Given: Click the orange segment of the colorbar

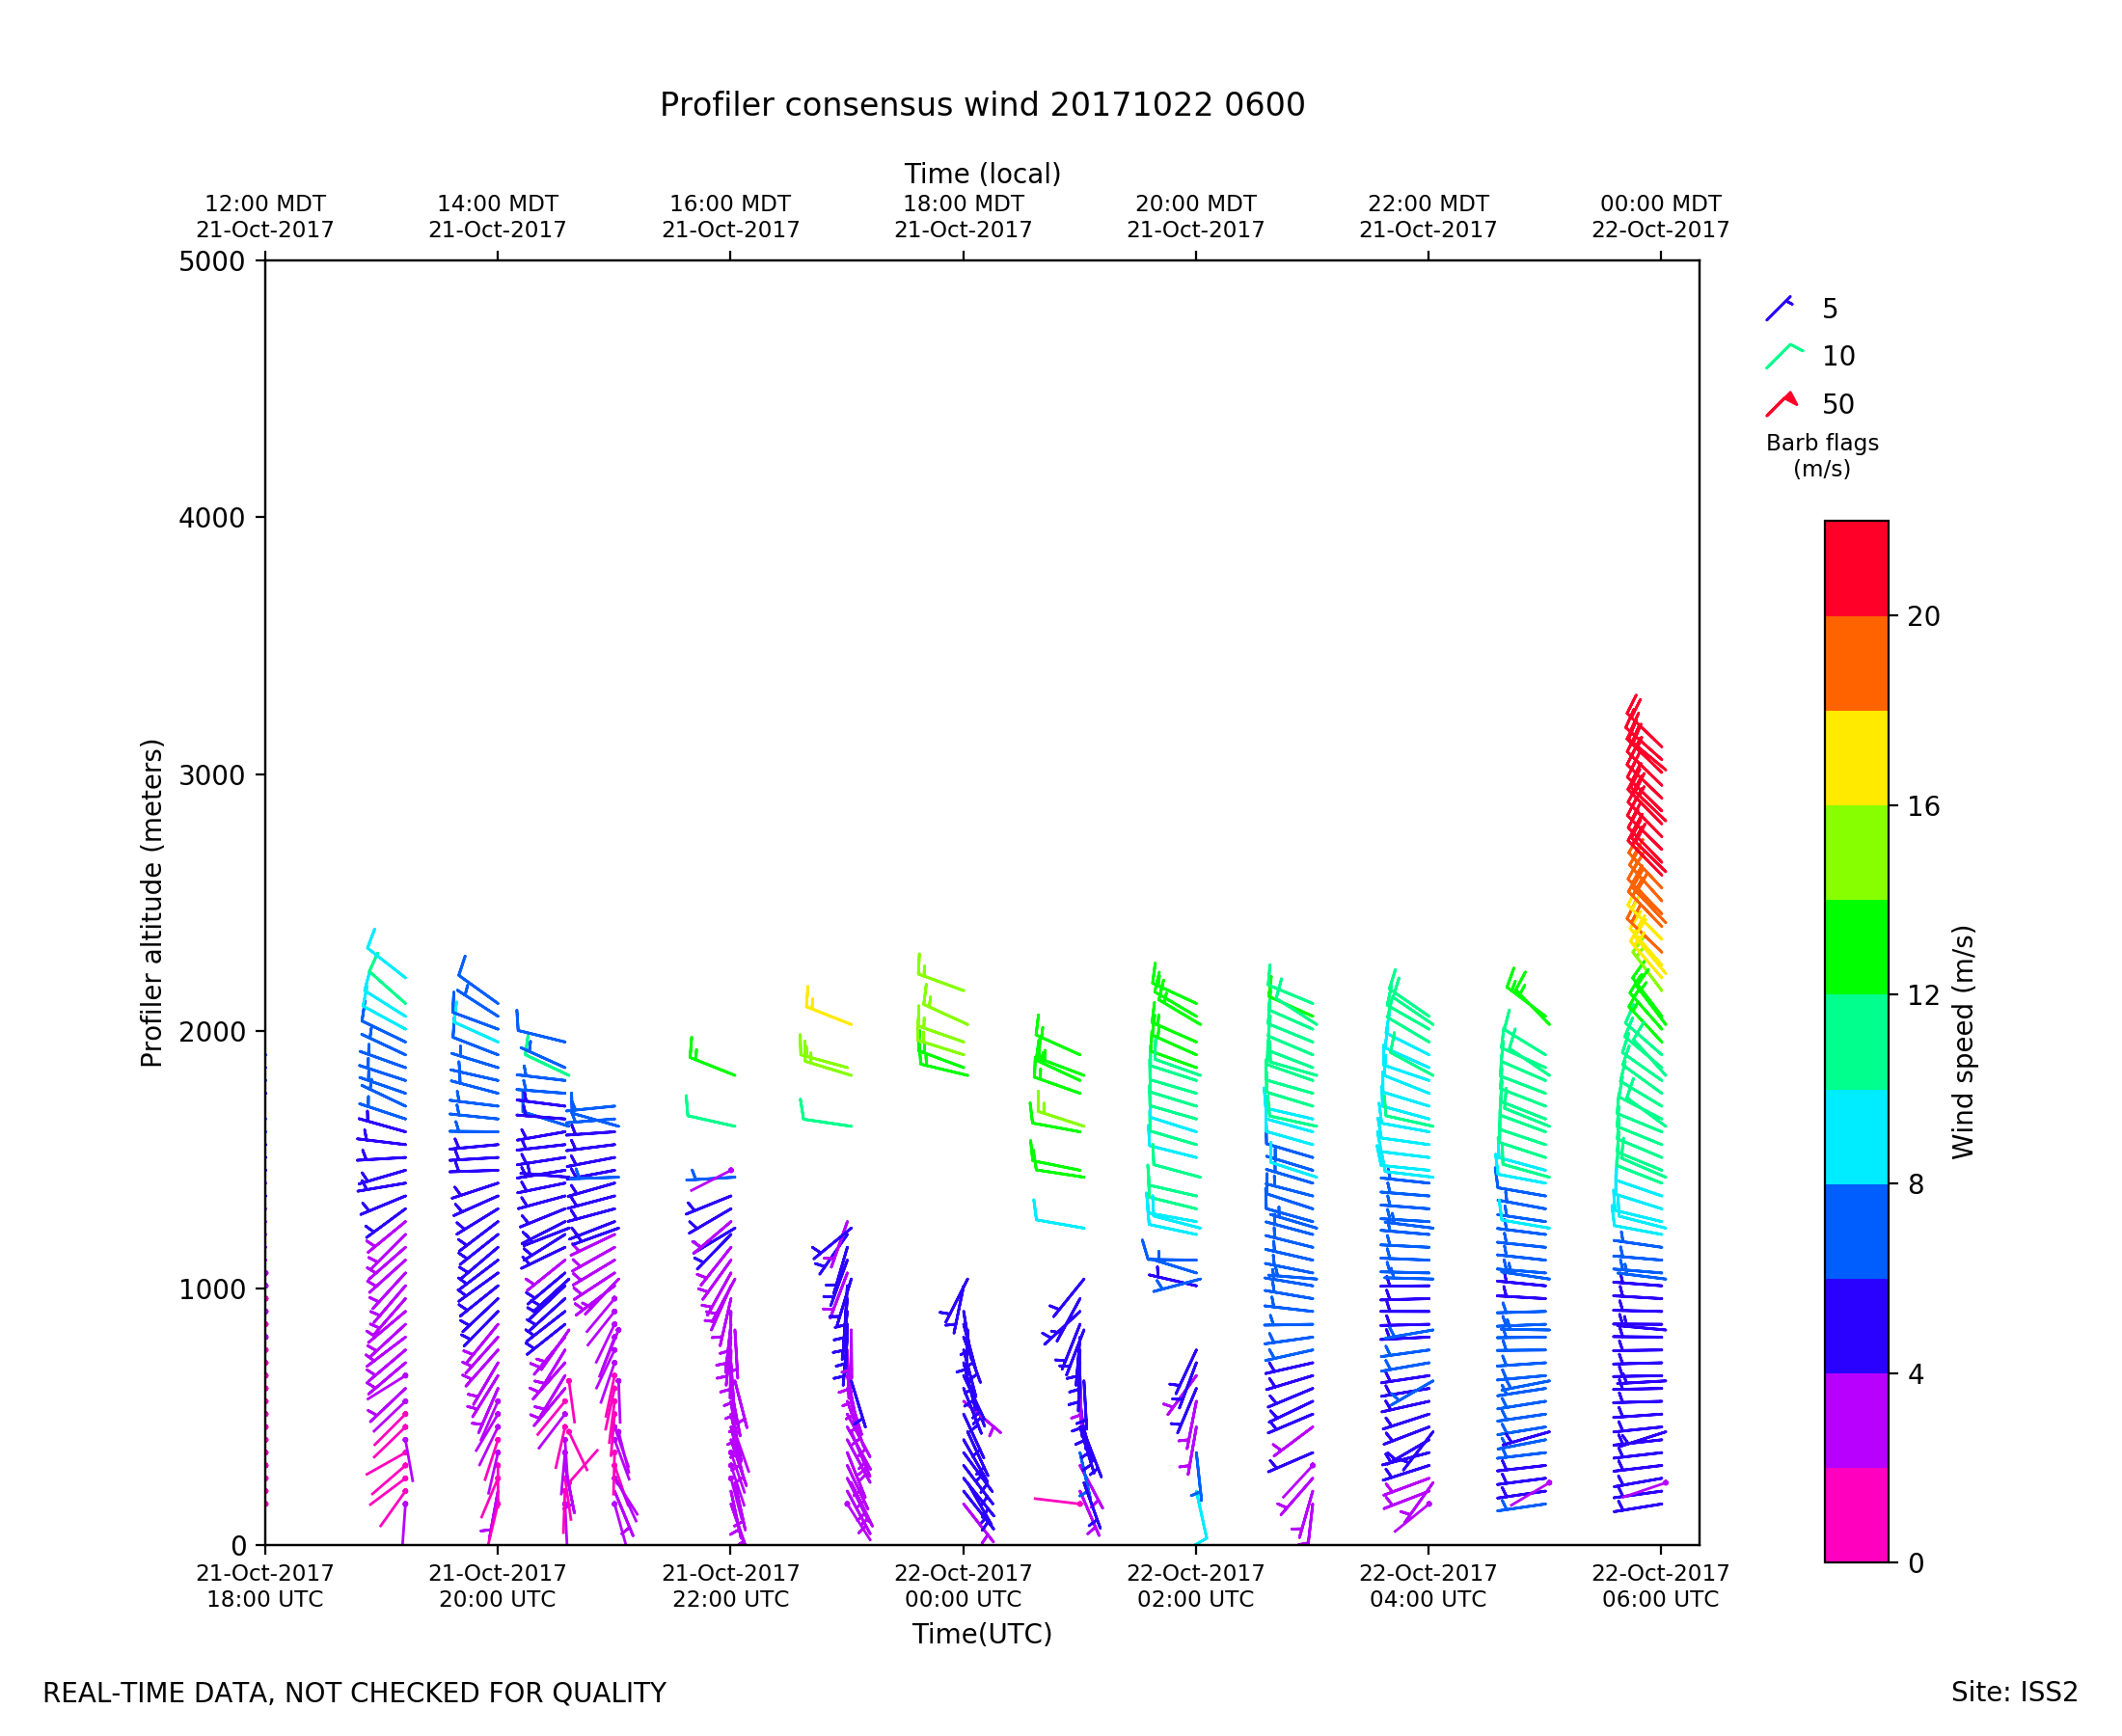Looking at the screenshot, I should pyautogui.click(x=1856, y=663).
